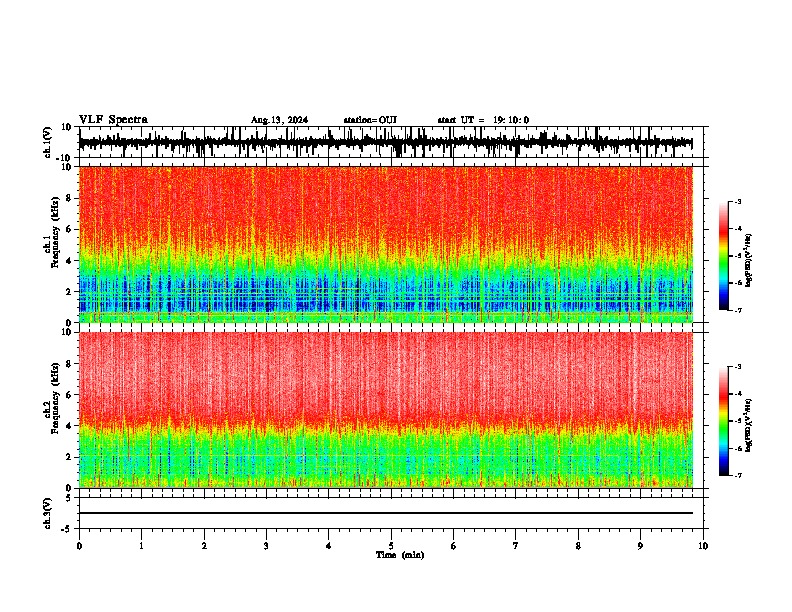Select the date text "Aug.13, 2024"
This screenshot has height=612, width=792.
tap(279, 120)
